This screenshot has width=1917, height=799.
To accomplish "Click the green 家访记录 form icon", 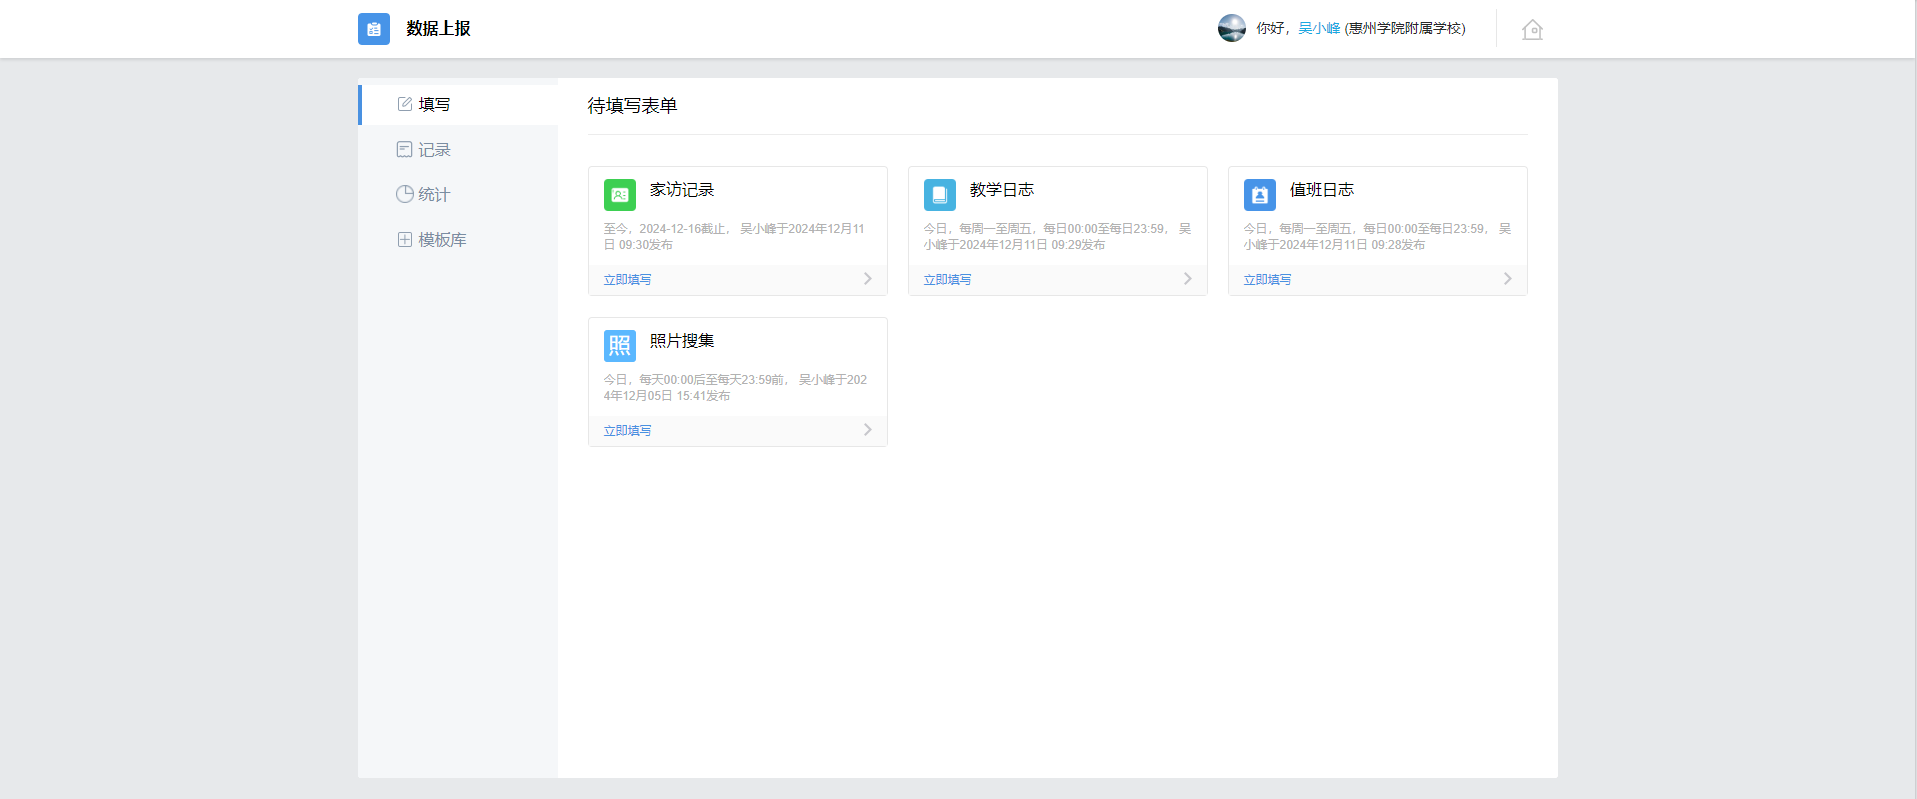I will click(x=619, y=195).
